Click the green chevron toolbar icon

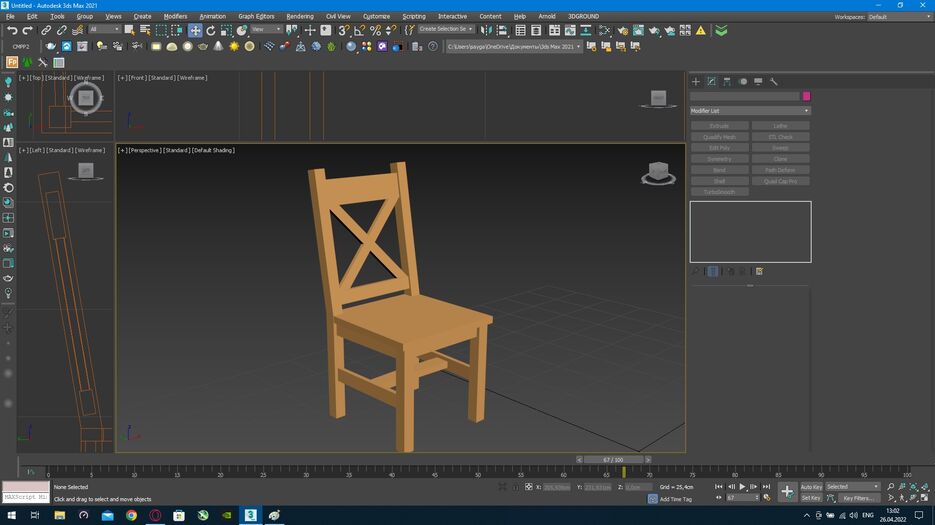[x=721, y=30]
